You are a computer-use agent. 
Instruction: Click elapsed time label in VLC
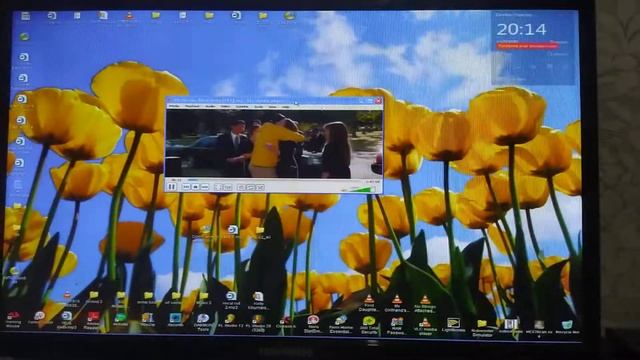(x=176, y=180)
